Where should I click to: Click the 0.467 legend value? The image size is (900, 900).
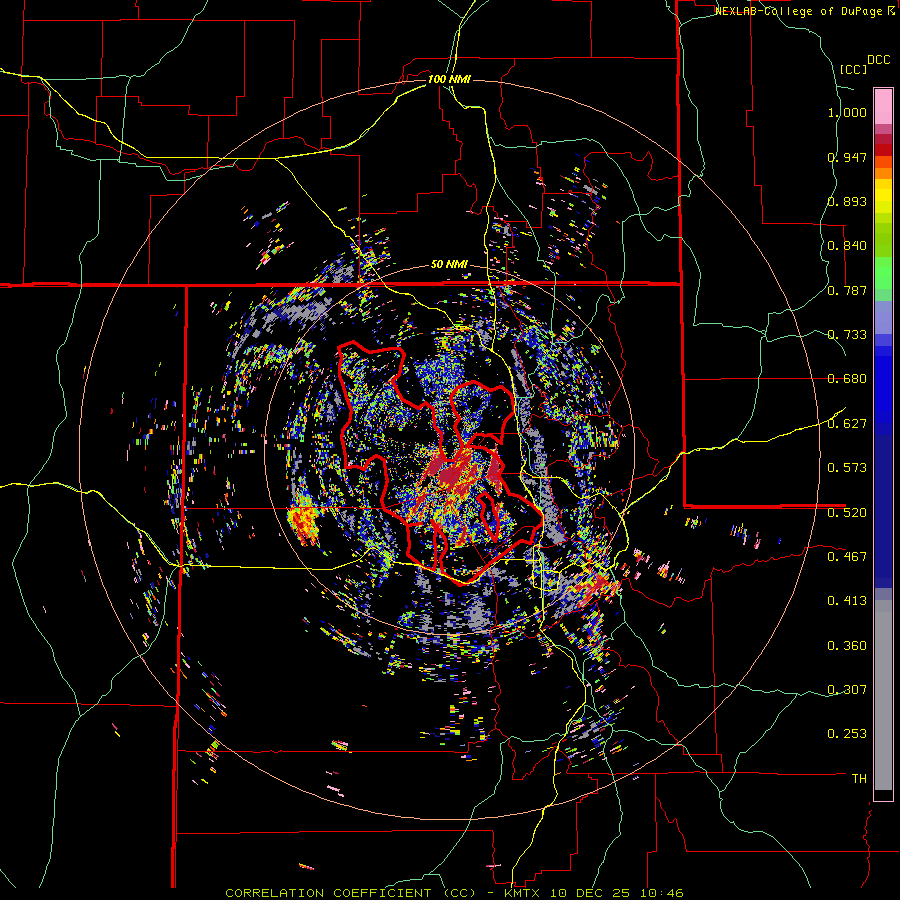[847, 557]
